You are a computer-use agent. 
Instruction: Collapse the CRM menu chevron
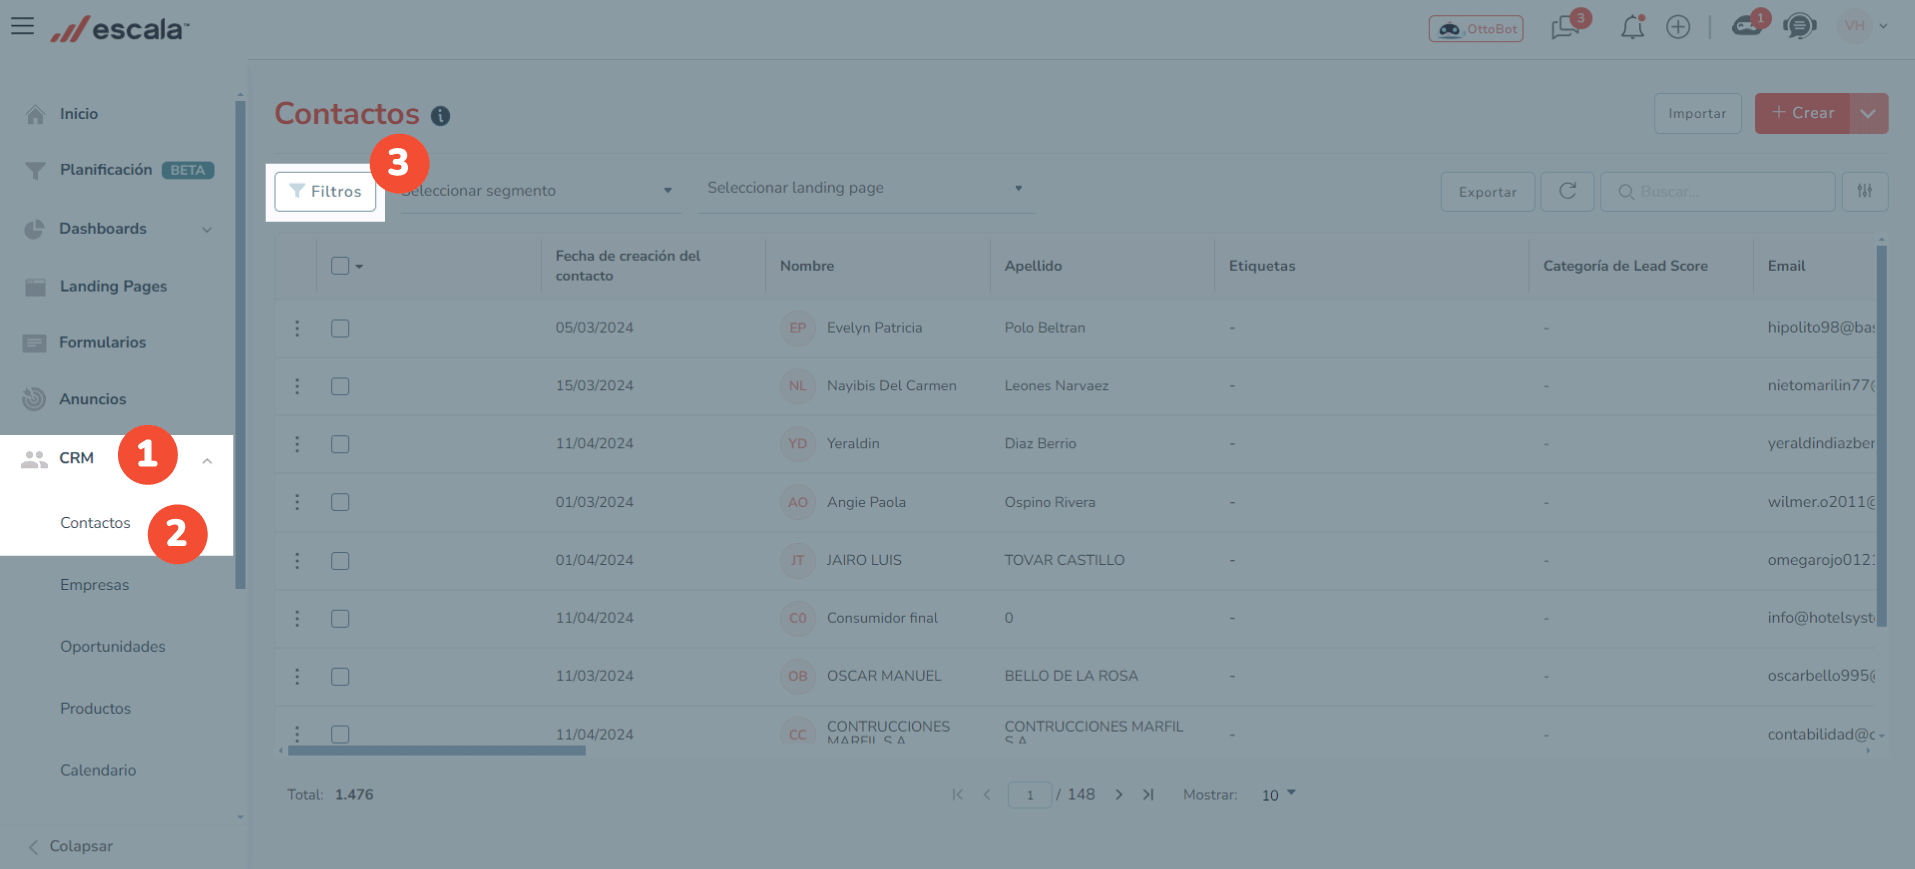pos(207,461)
